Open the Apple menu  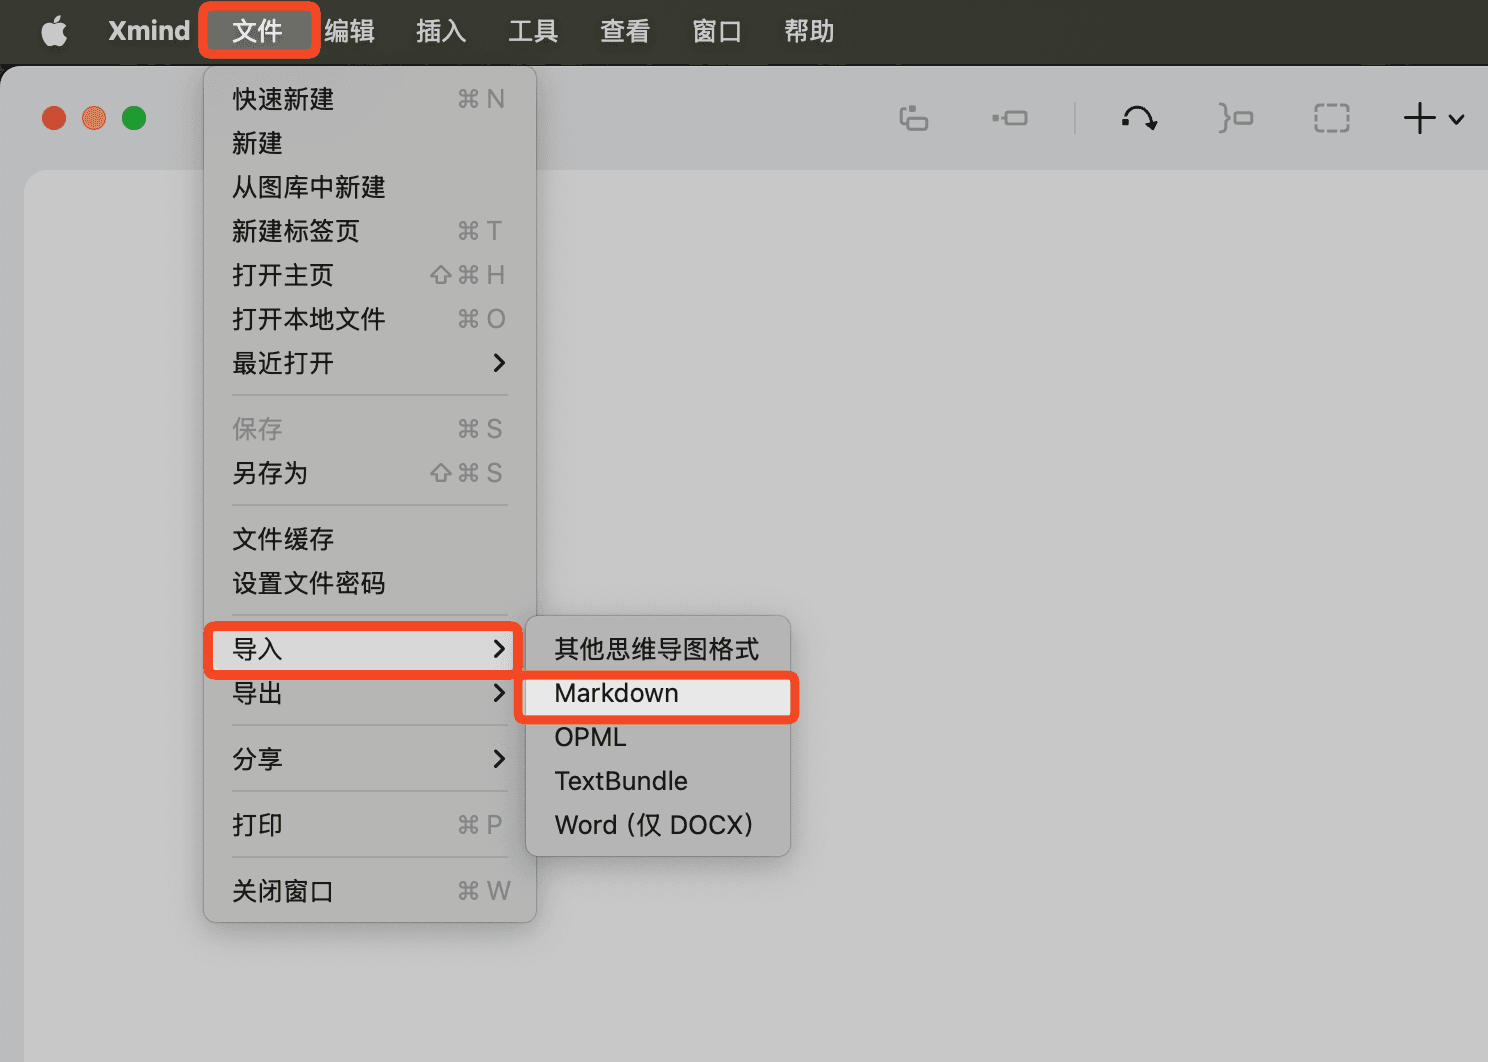54,31
